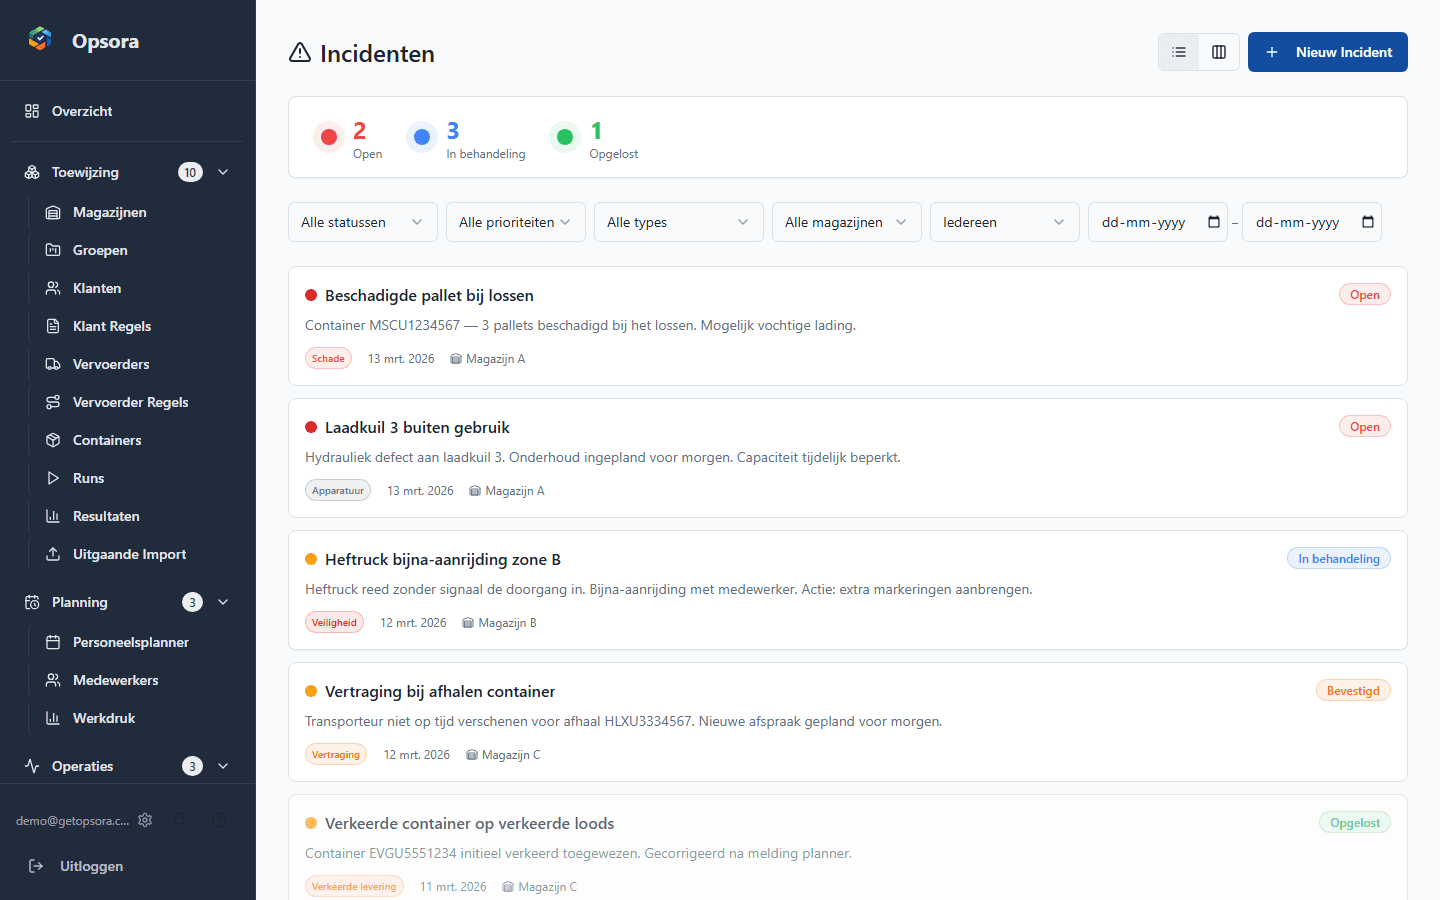Open the Overzicht menu item
Screen dimensions: 1440x900
(82, 111)
